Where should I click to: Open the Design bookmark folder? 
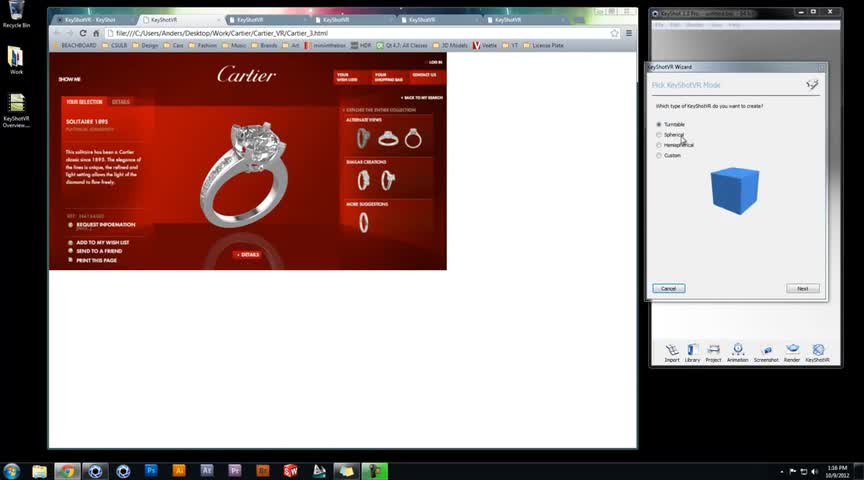tap(145, 46)
